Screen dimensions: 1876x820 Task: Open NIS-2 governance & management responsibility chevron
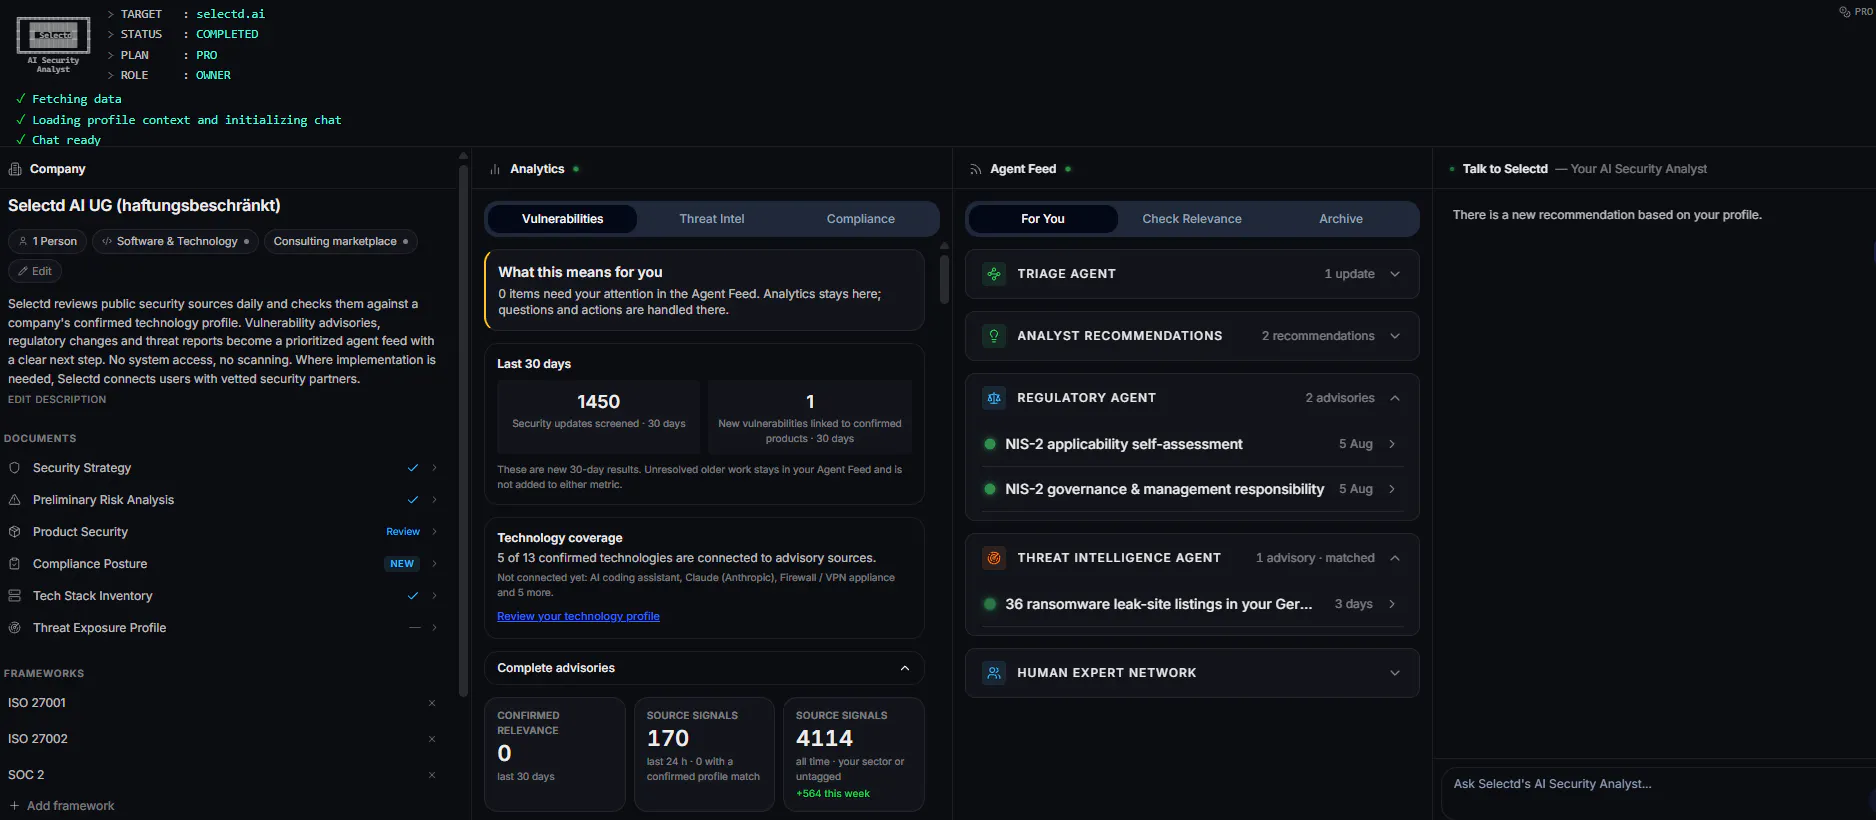(x=1392, y=489)
